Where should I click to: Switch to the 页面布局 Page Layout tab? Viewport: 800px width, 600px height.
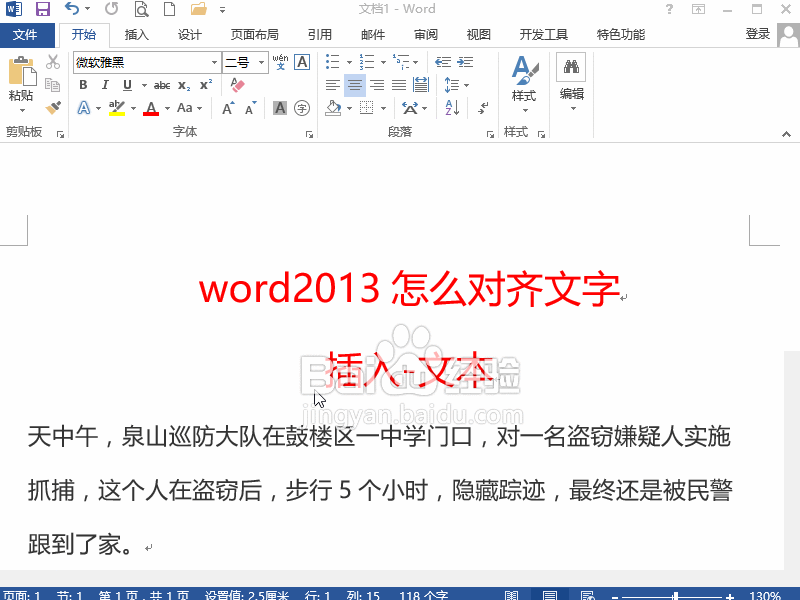pos(254,35)
